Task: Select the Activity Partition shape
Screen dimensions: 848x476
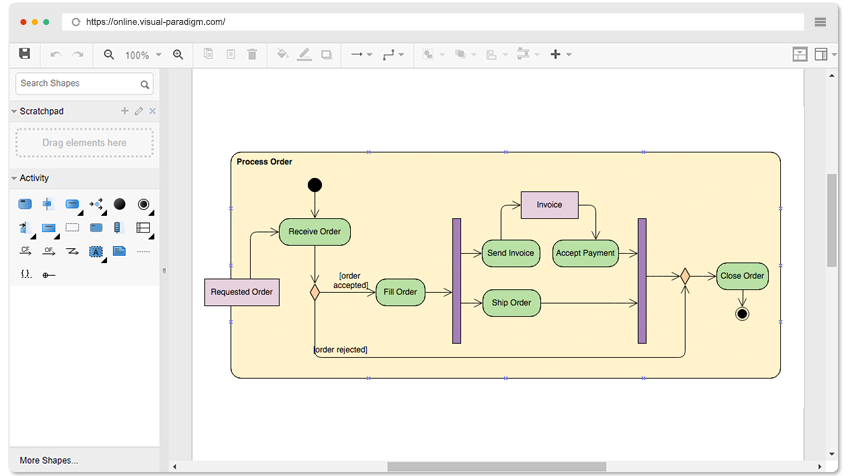Action: point(48,204)
